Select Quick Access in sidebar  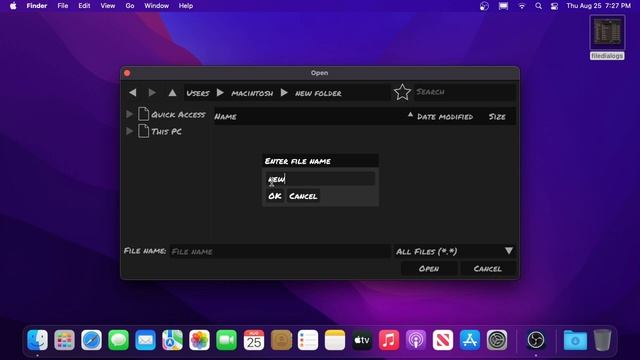pyautogui.click(x=178, y=115)
